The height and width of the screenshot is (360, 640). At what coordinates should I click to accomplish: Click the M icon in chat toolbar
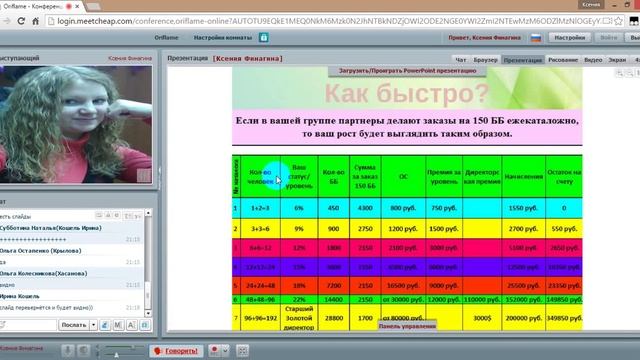(x=118, y=325)
